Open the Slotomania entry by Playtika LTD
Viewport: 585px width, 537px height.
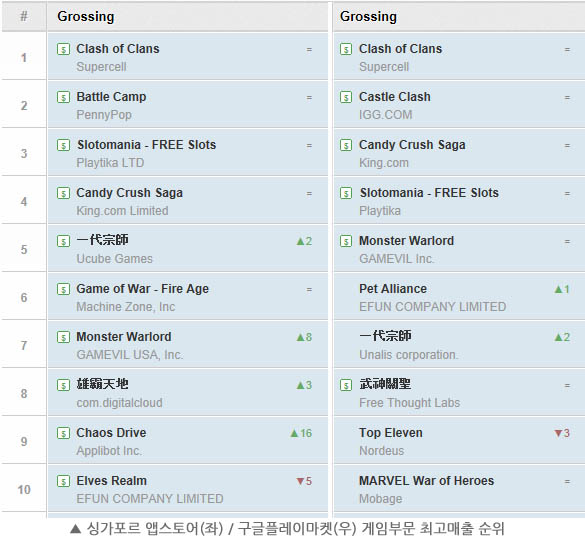(x=147, y=145)
